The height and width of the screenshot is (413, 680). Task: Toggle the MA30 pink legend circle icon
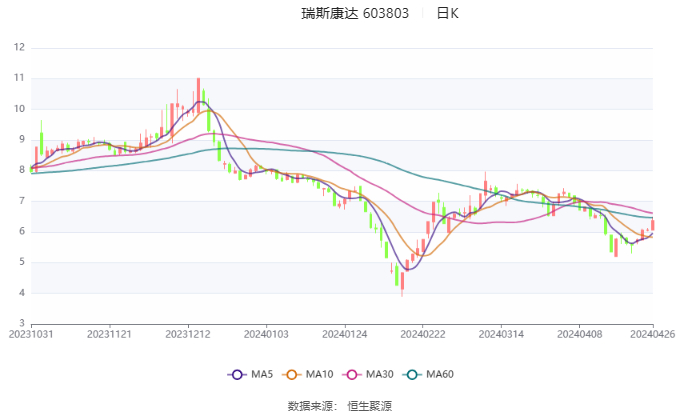(352, 374)
